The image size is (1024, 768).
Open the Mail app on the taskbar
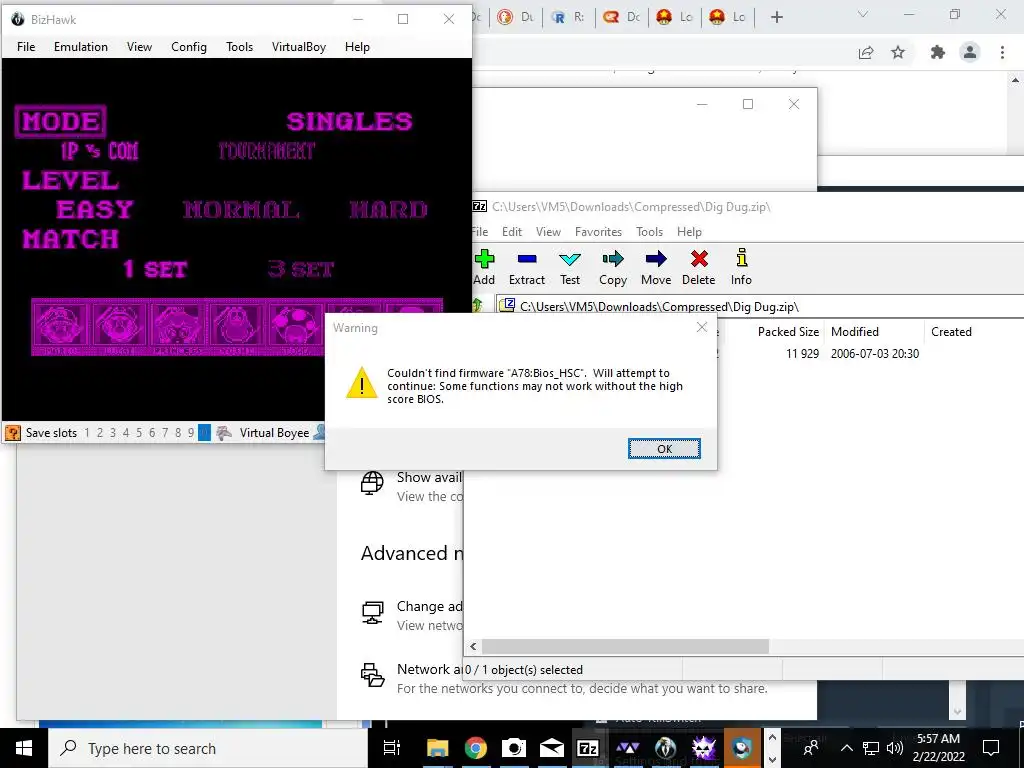552,748
